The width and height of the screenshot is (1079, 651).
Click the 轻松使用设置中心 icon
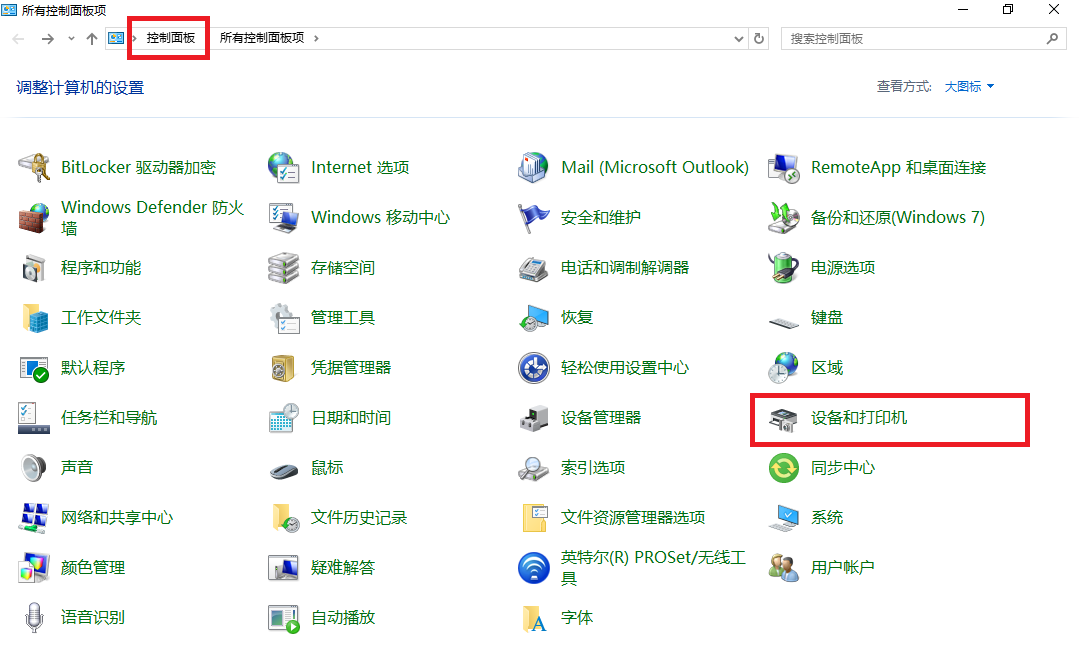pyautogui.click(x=534, y=367)
